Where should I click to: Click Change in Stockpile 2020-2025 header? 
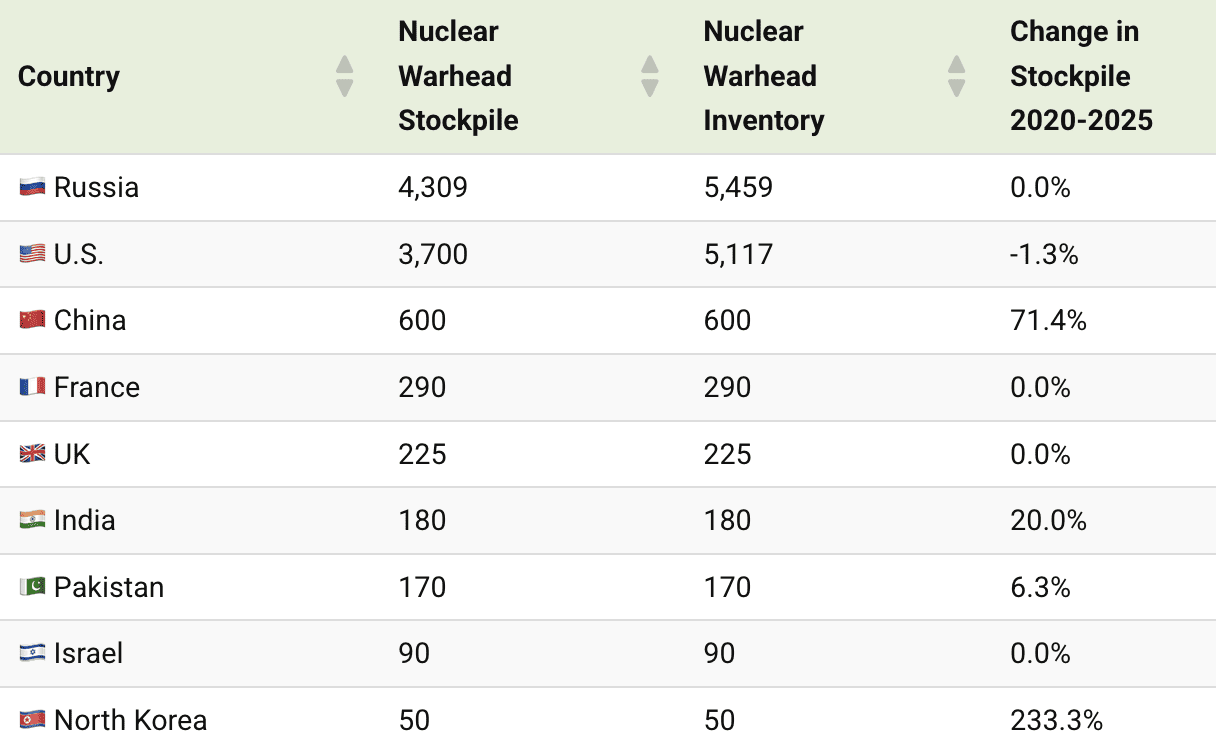point(1081,76)
